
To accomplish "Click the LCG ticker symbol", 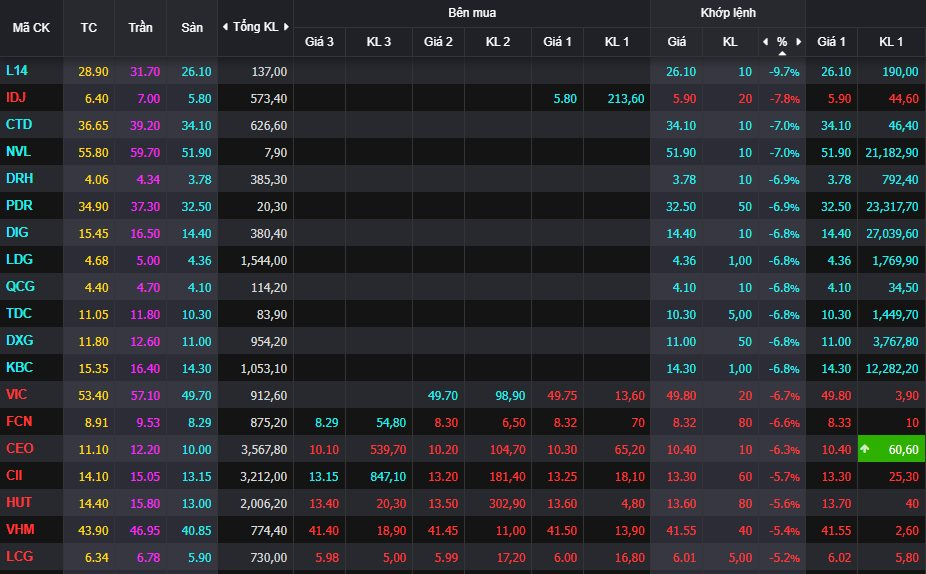I will [x=18, y=557].
